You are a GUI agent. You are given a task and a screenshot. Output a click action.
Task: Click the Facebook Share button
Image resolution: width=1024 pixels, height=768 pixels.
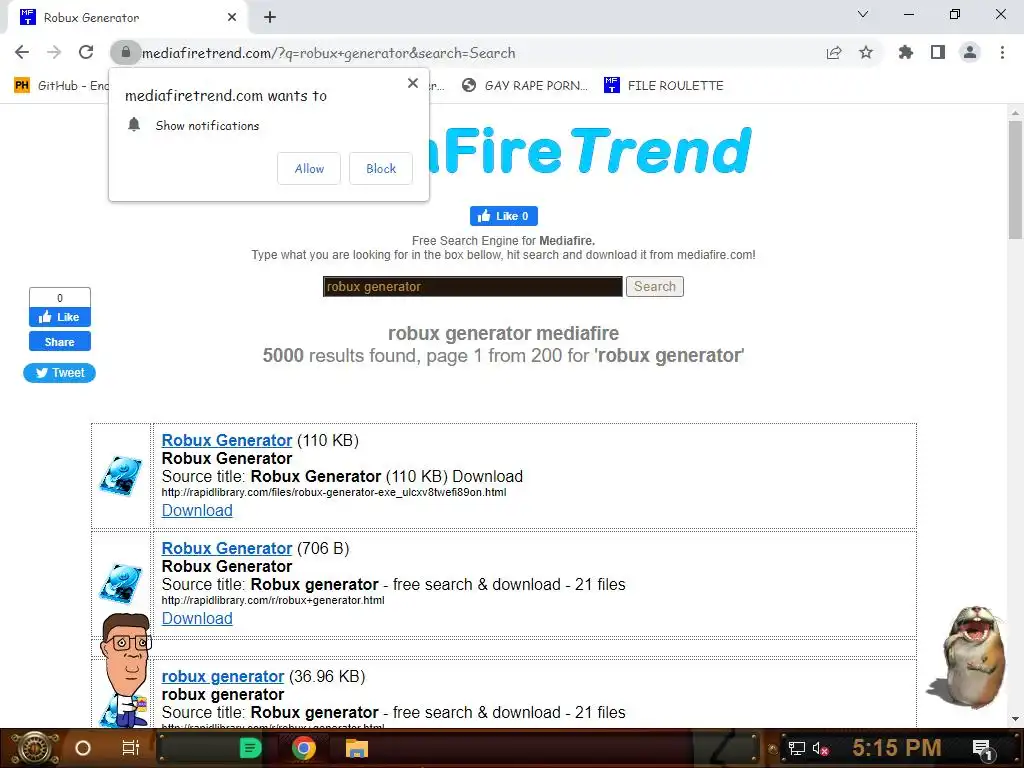tap(59, 342)
